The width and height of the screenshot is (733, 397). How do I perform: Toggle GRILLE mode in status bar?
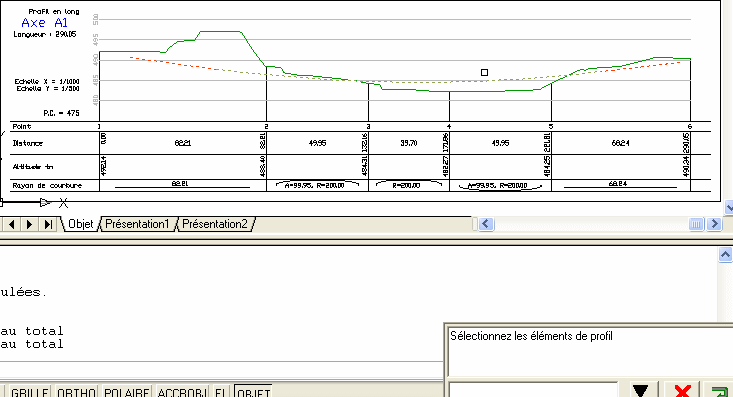click(29, 392)
